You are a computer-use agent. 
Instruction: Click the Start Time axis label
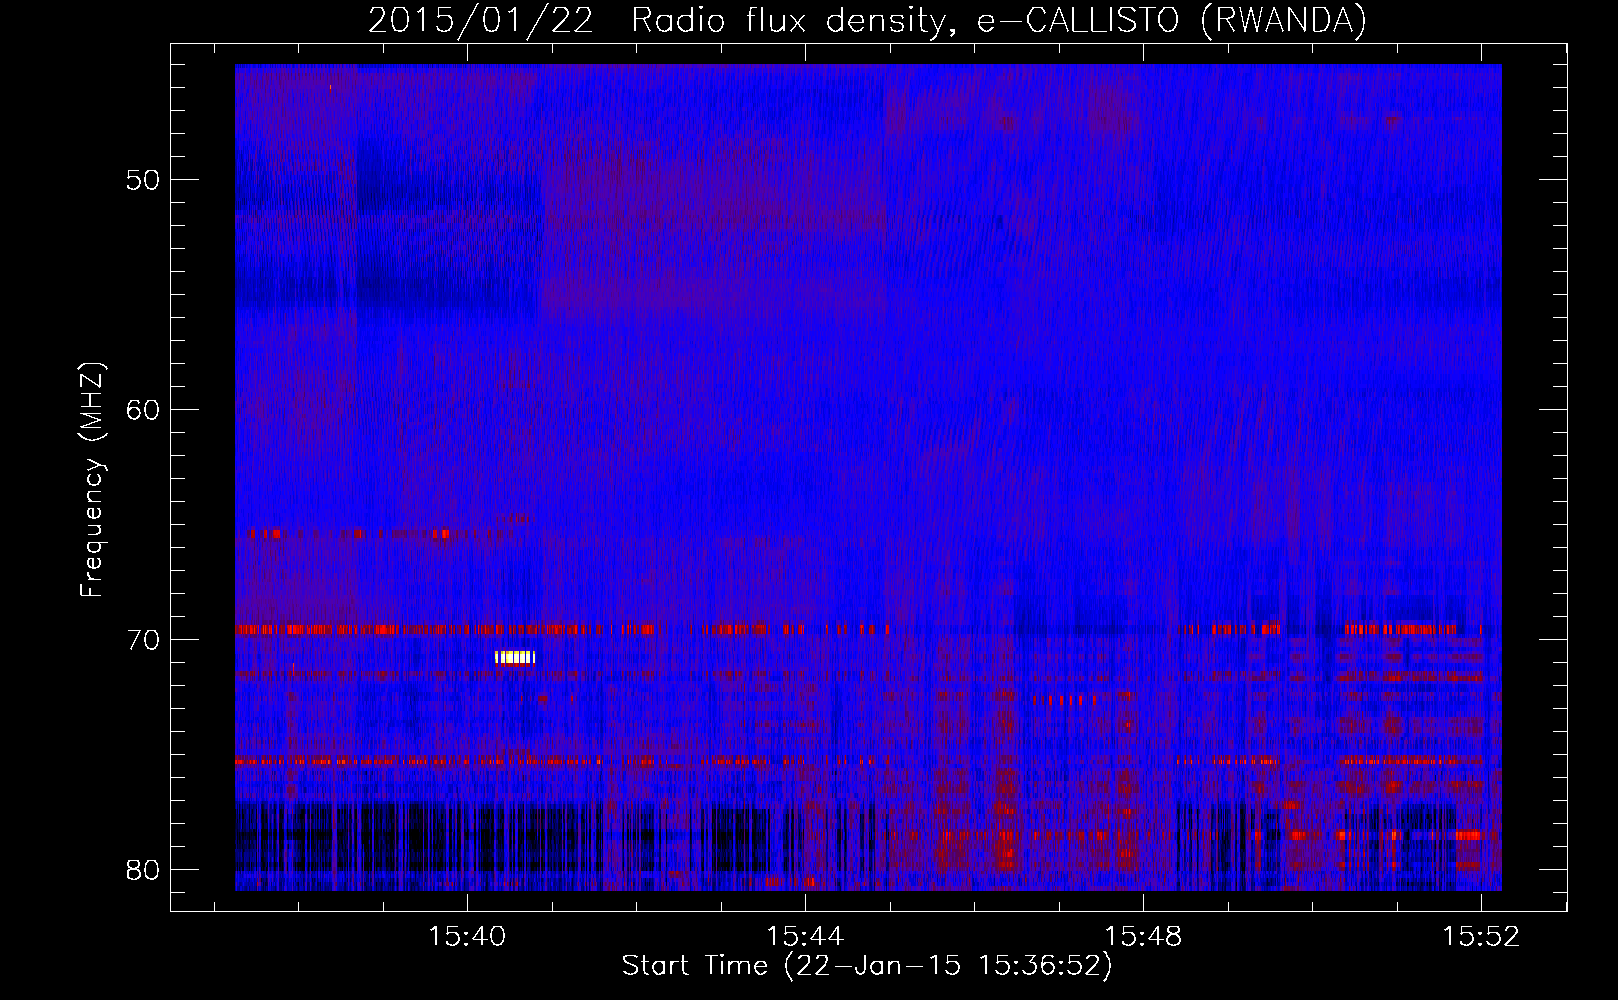coord(867,966)
